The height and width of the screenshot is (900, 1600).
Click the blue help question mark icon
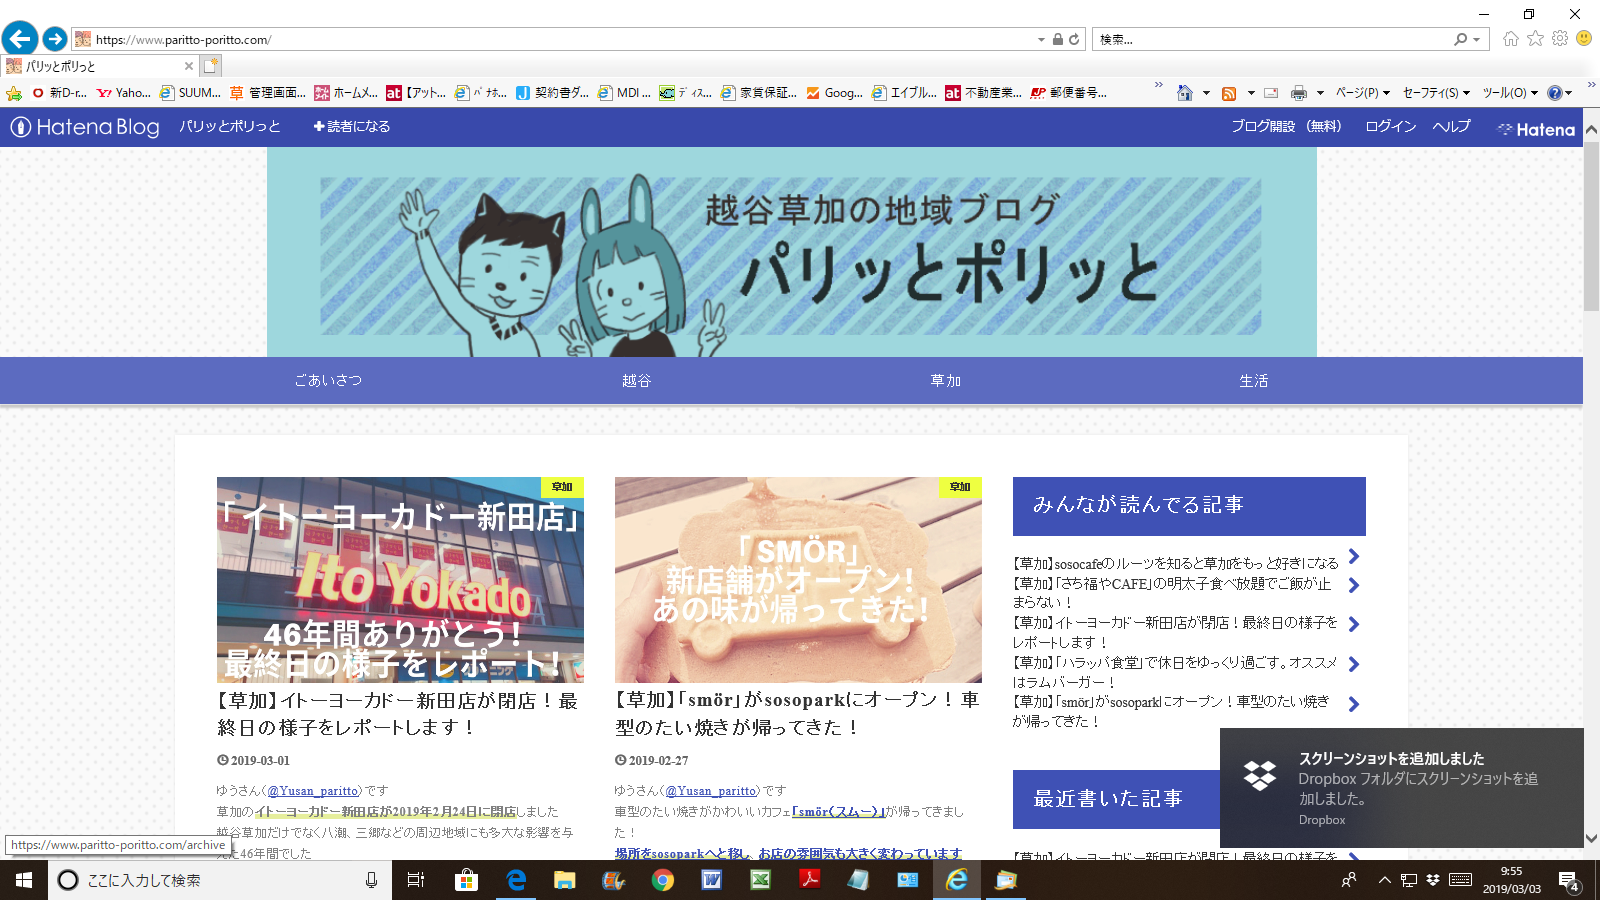coord(1554,93)
